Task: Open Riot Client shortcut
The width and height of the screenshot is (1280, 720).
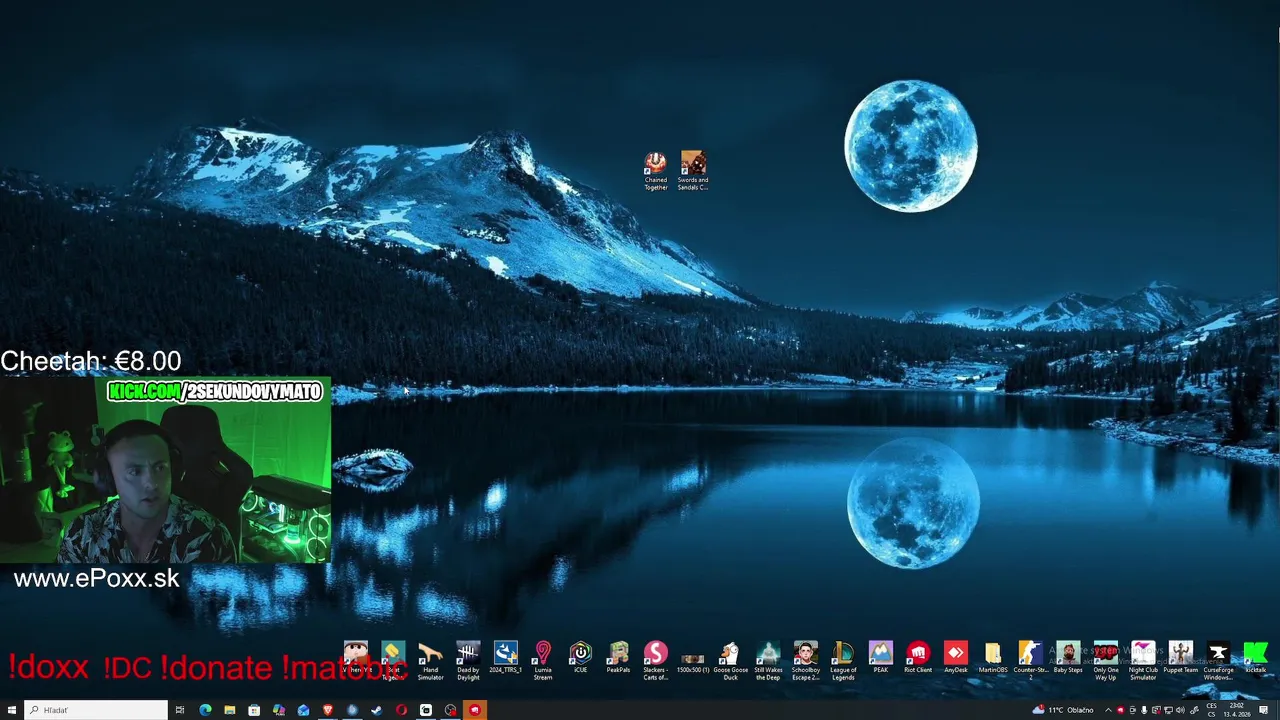Action: coord(918,658)
